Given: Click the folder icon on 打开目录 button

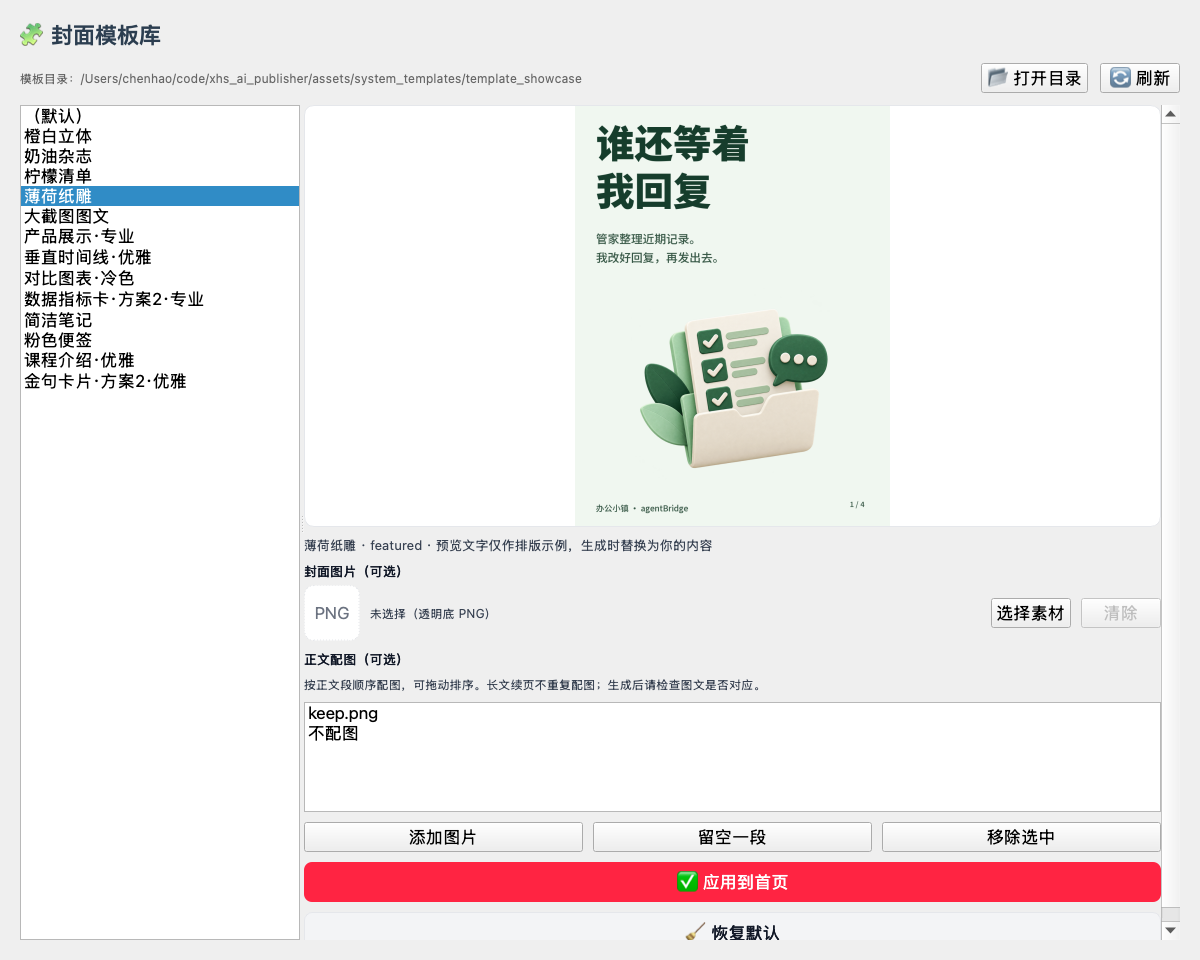Looking at the screenshot, I should [998, 78].
